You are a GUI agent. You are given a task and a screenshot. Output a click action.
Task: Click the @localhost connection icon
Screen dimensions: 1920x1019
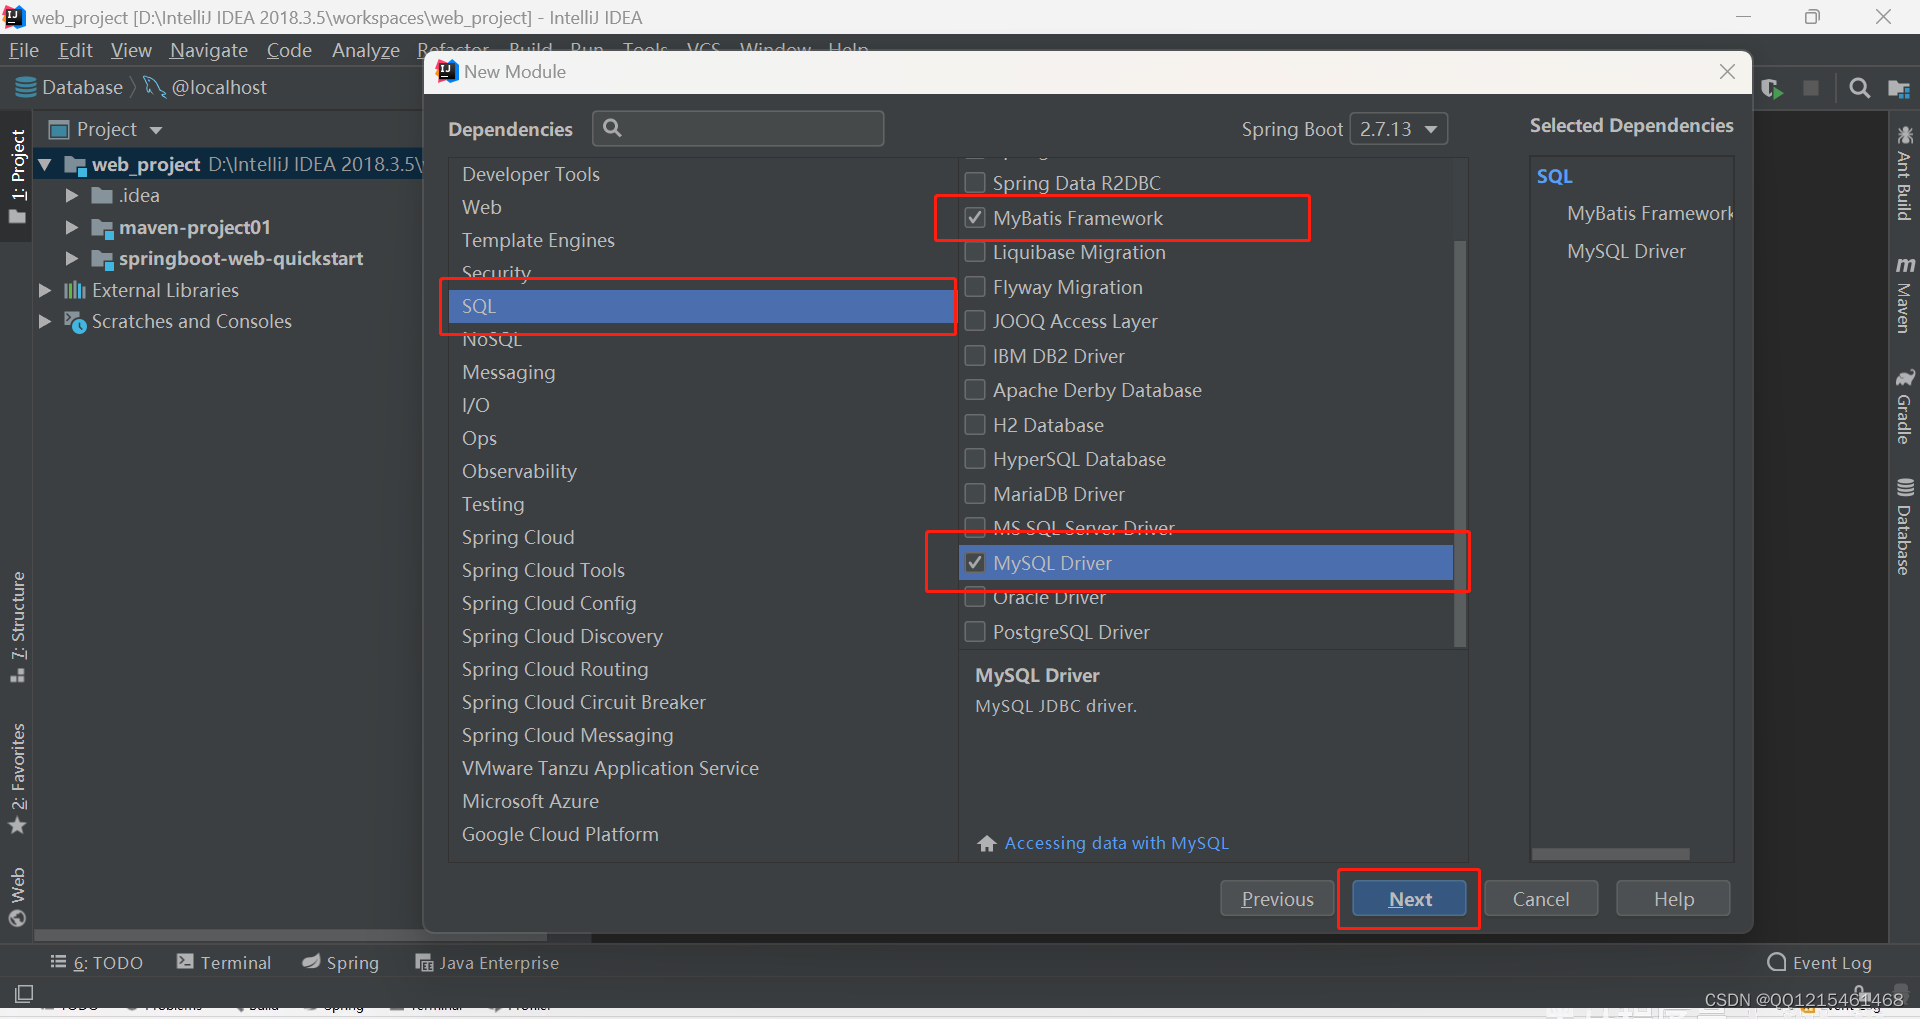(x=154, y=88)
